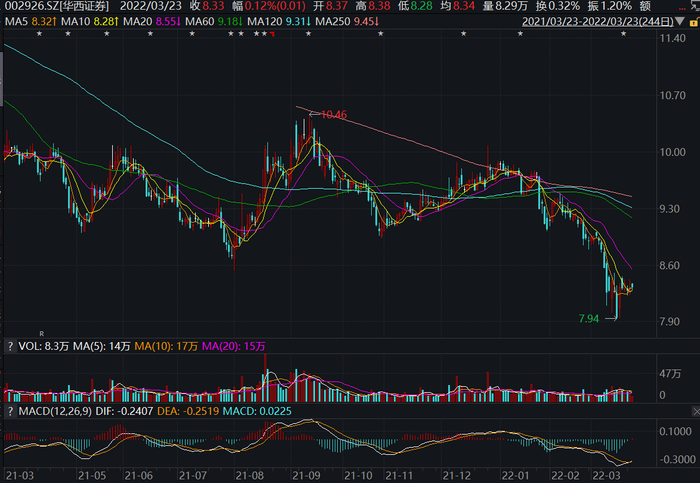The image size is (700, 483).
Task: Click the amplitude value 振1.20%
Action: (x=609, y=6)
